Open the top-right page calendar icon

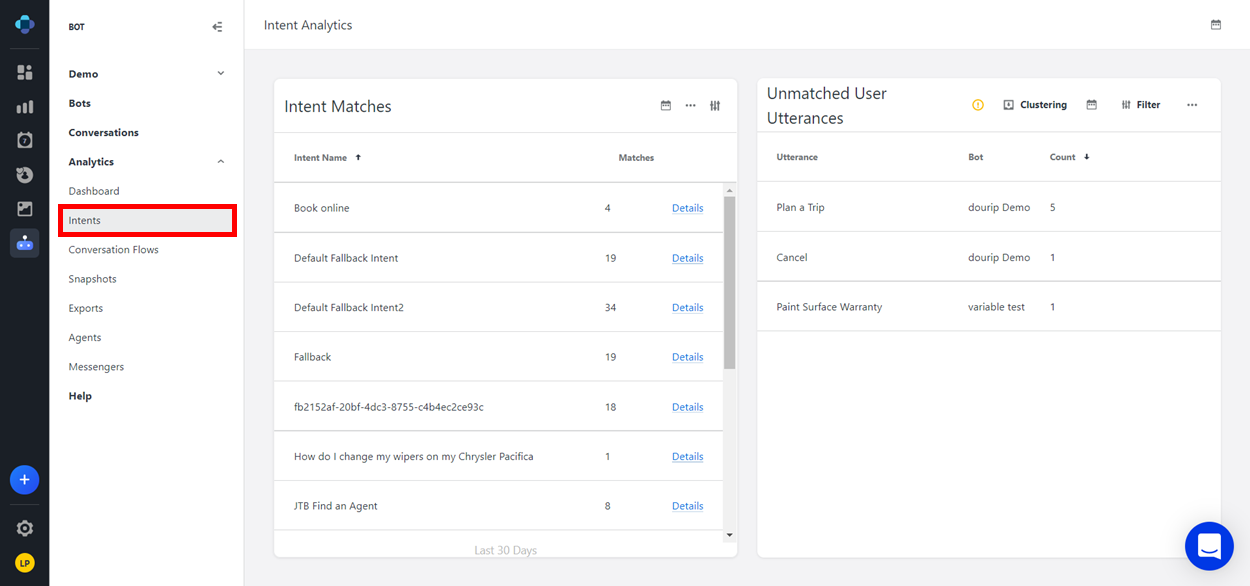[1216, 25]
